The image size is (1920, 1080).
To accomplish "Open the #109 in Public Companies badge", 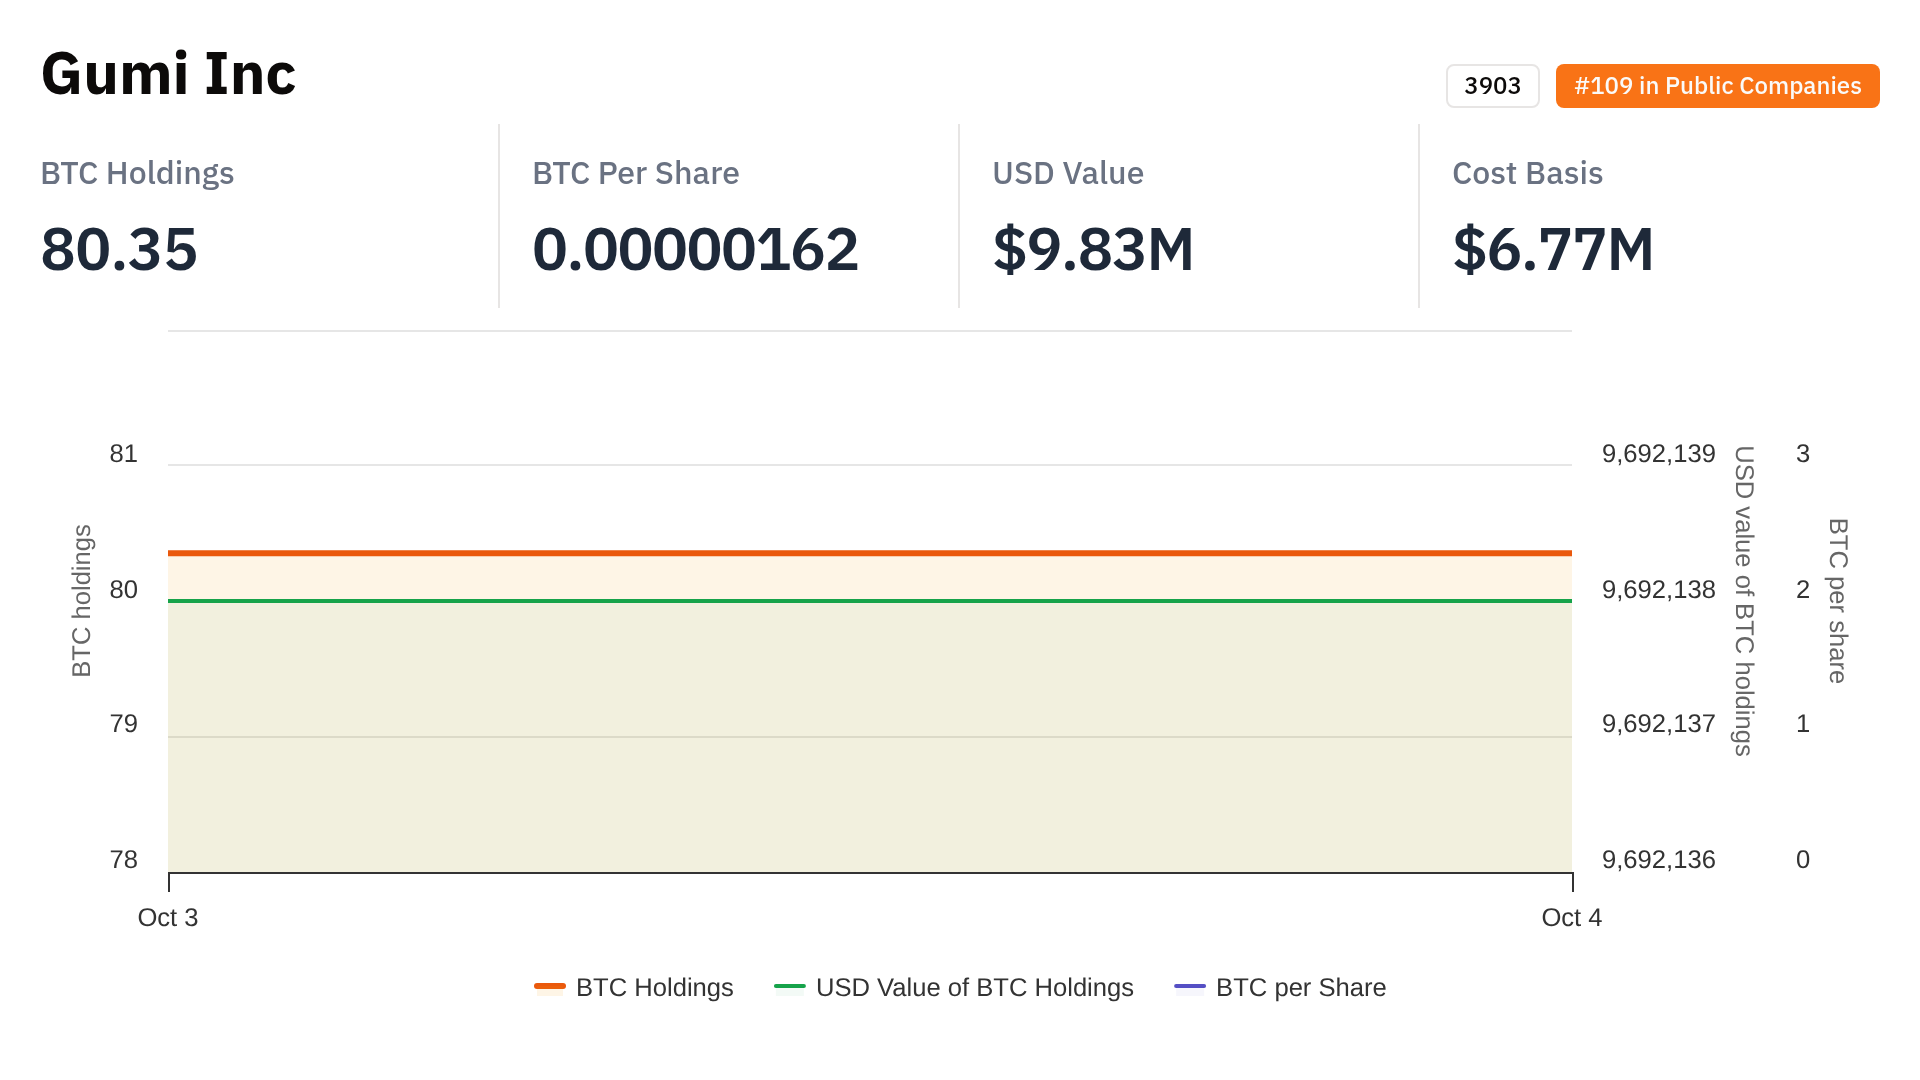I will click(1717, 86).
